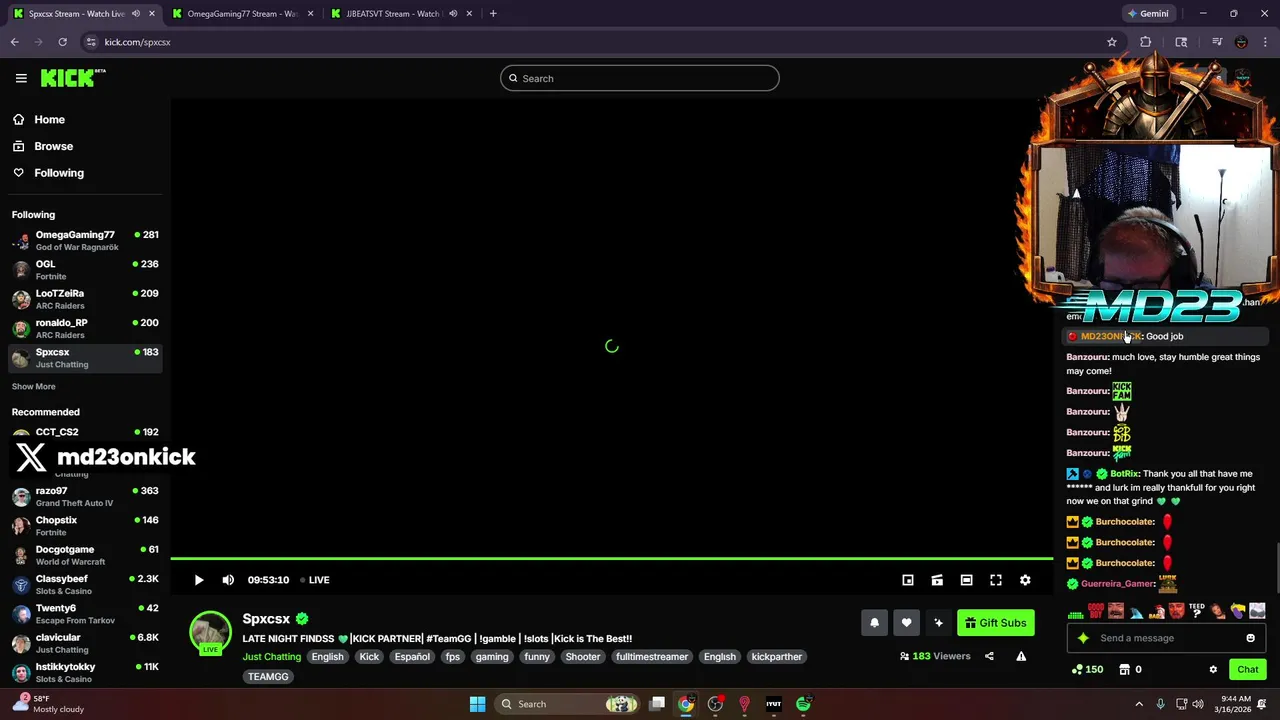1280x720 pixels.
Task: Play the stream video
Action: 198,580
